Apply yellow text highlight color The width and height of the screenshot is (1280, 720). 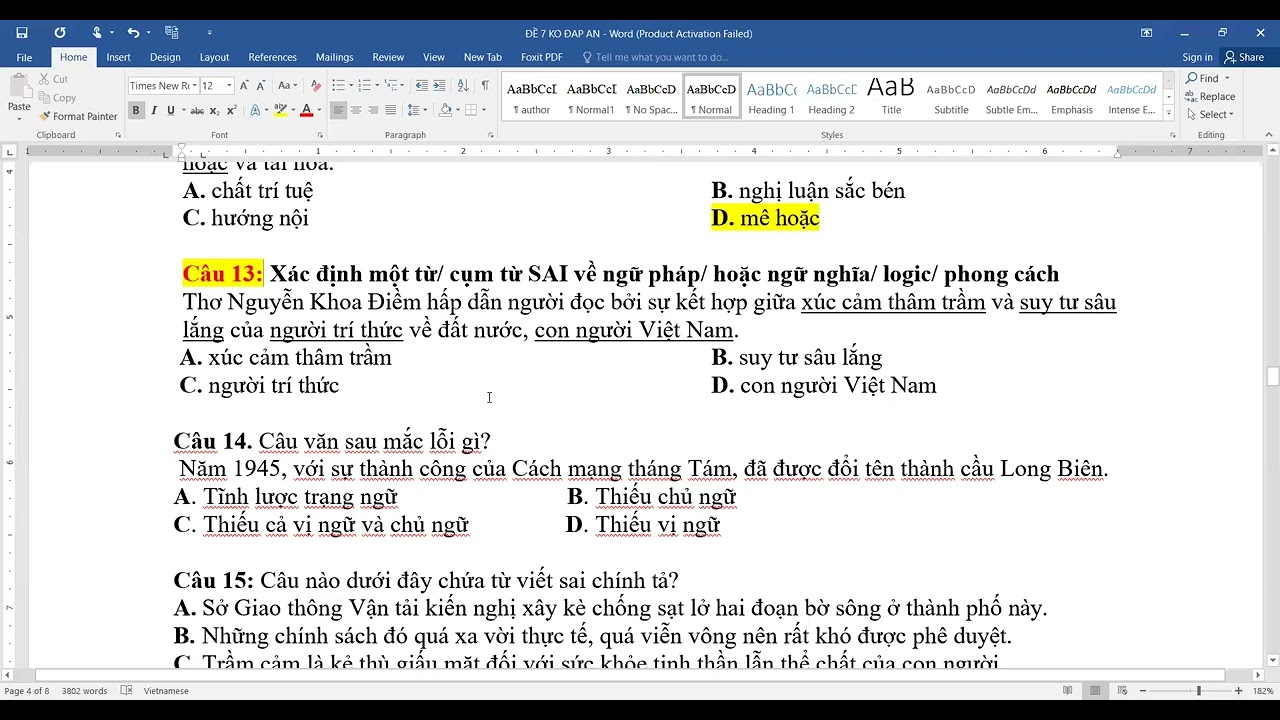coord(280,110)
